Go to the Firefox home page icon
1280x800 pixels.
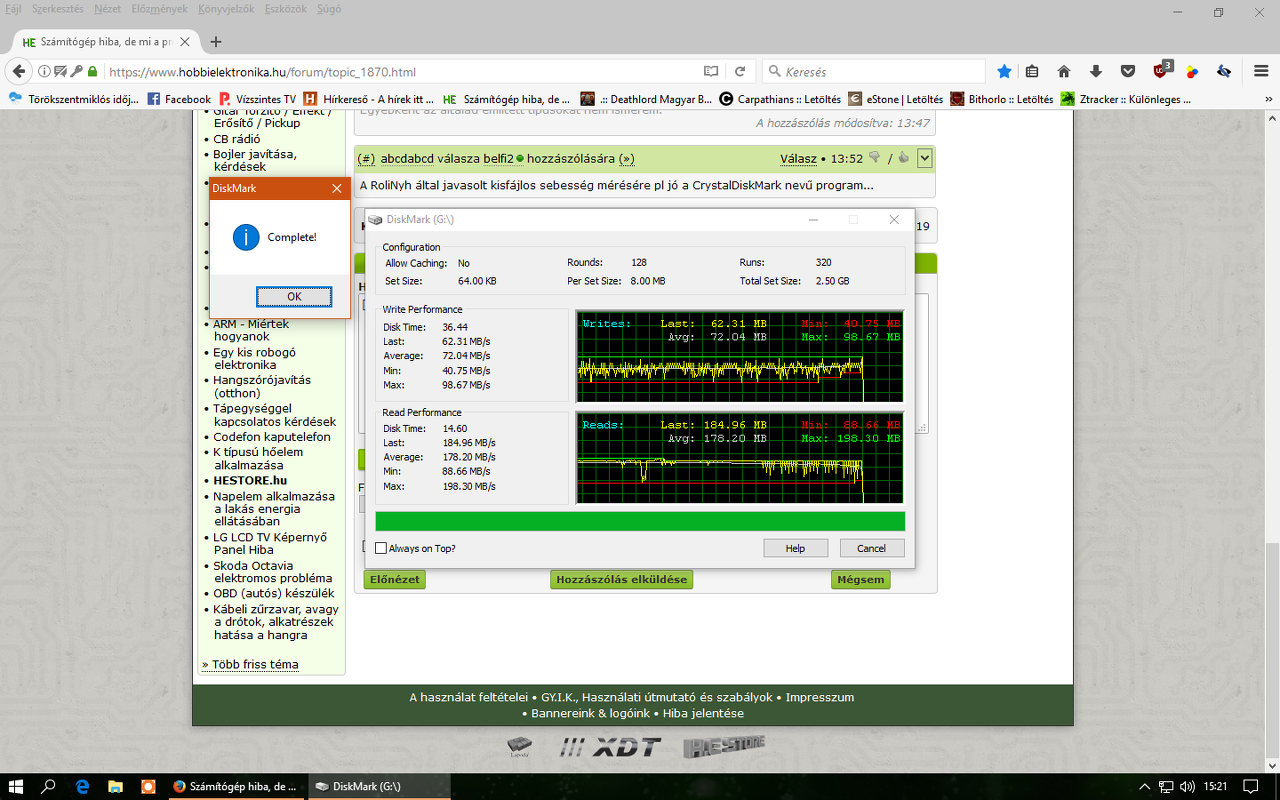[1064, 72]
